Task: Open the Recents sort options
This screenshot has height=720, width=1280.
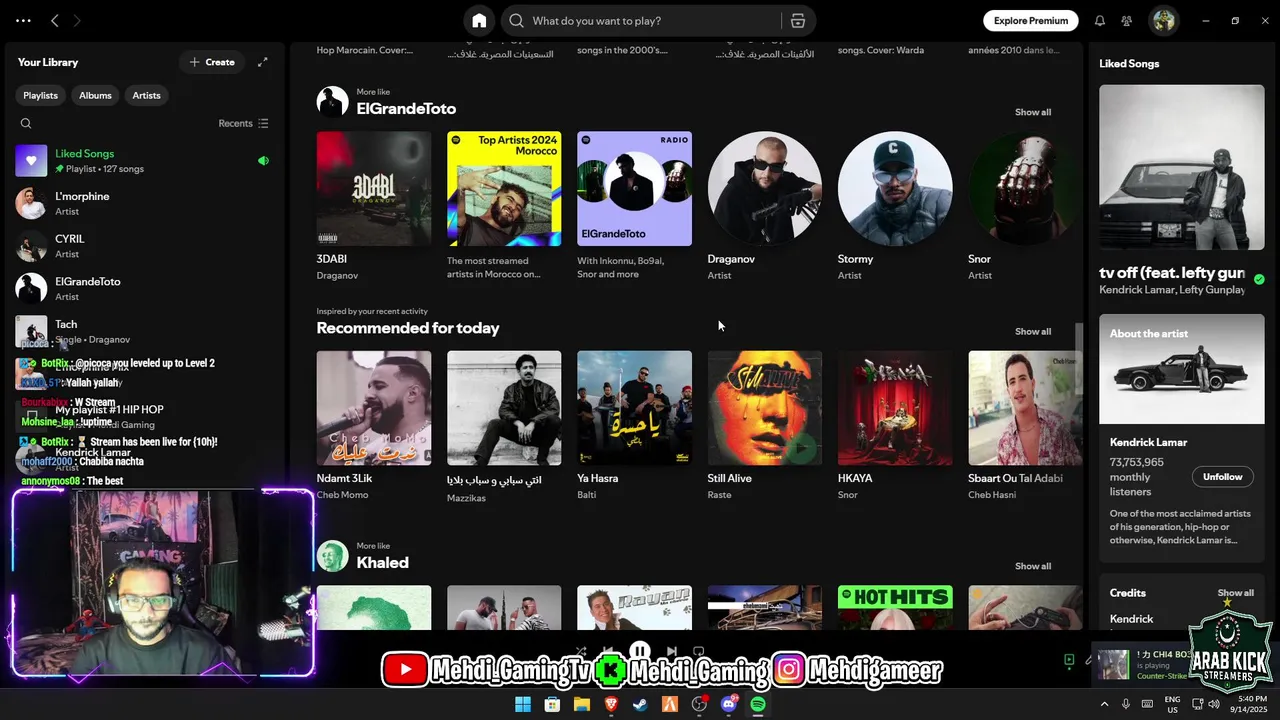Action: (x=243, y=124)
